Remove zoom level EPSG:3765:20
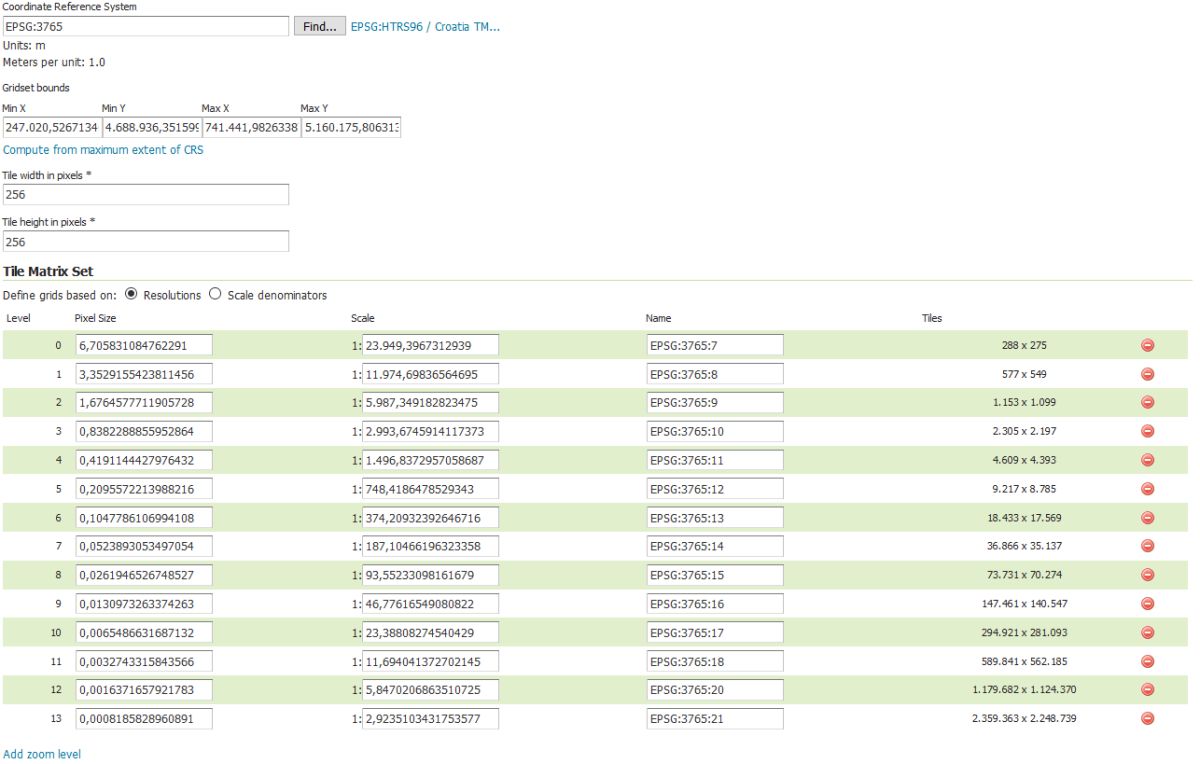 1147,689
